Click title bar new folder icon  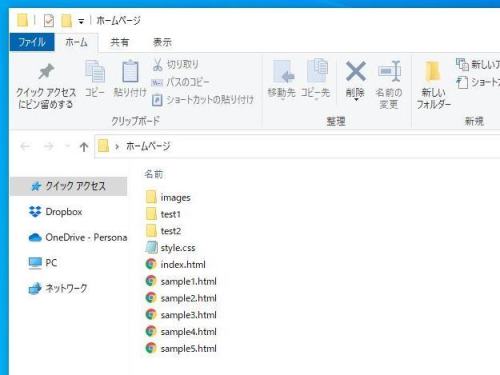tap(66, 21)
